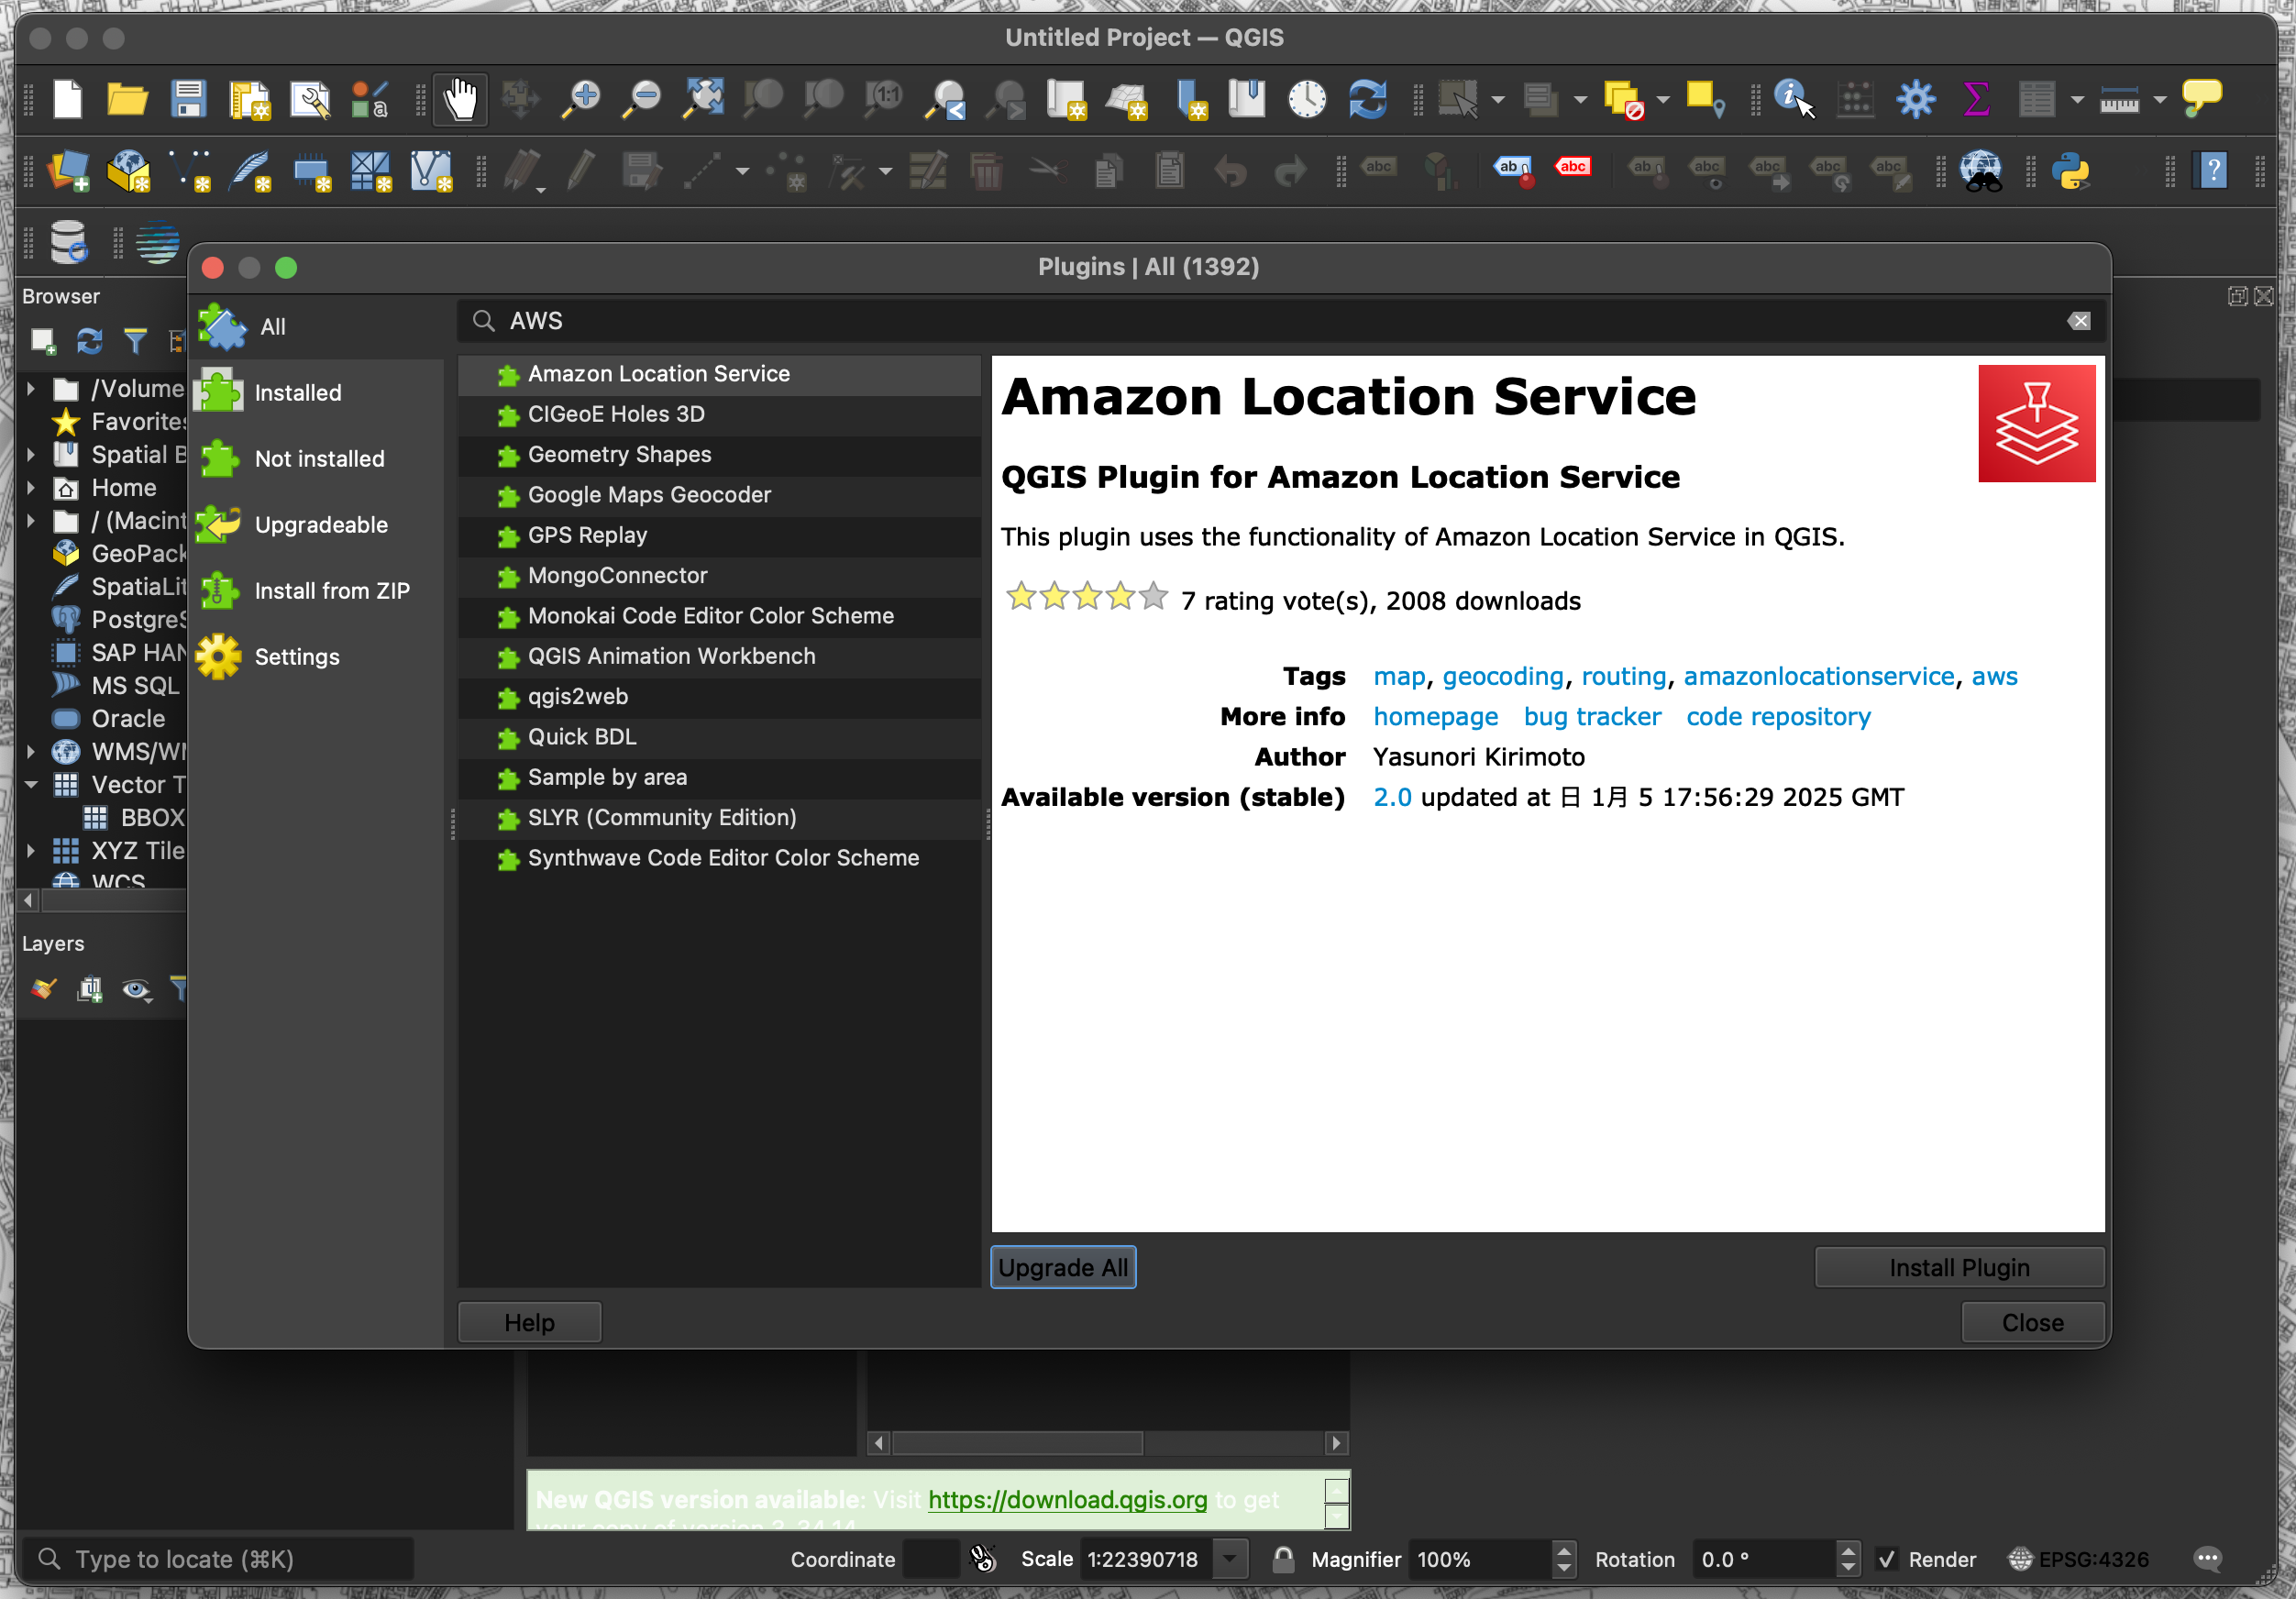This screenshot has width=2296, height=1599.
Task: Expand the XYZ Tiles item
Action: click(x=31, y=850)
